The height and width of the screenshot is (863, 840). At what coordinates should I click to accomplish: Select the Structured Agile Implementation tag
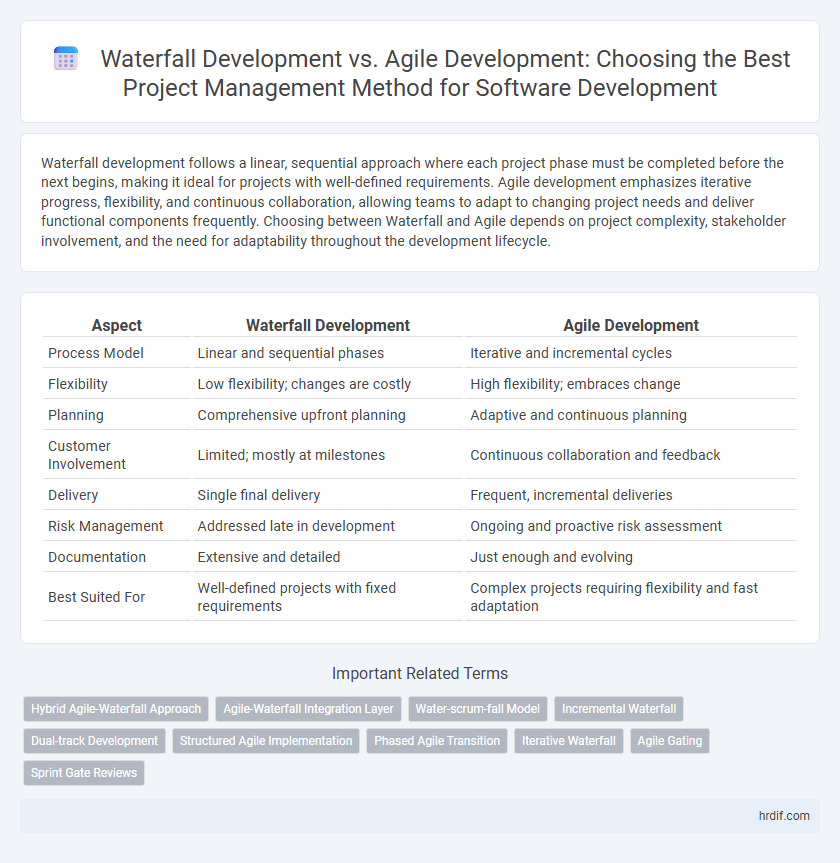pos(266,741)
